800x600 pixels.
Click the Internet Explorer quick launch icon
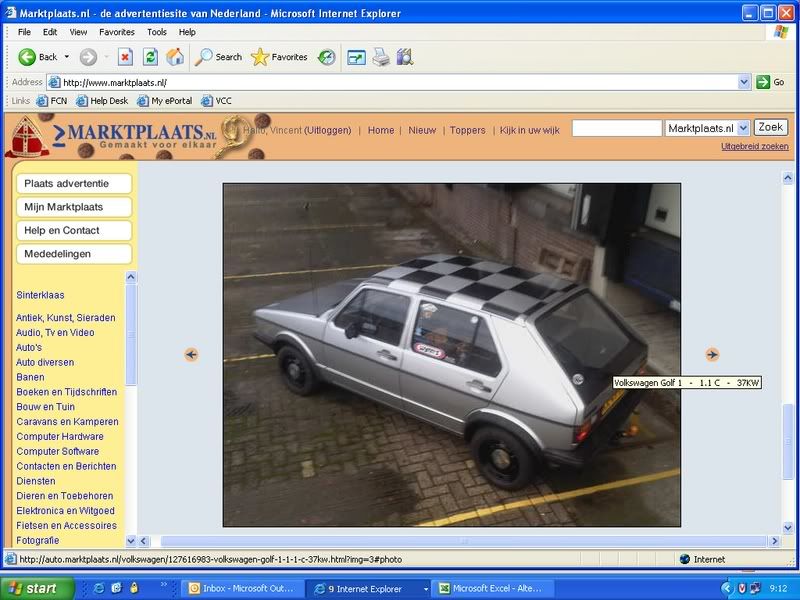[99, 588]
